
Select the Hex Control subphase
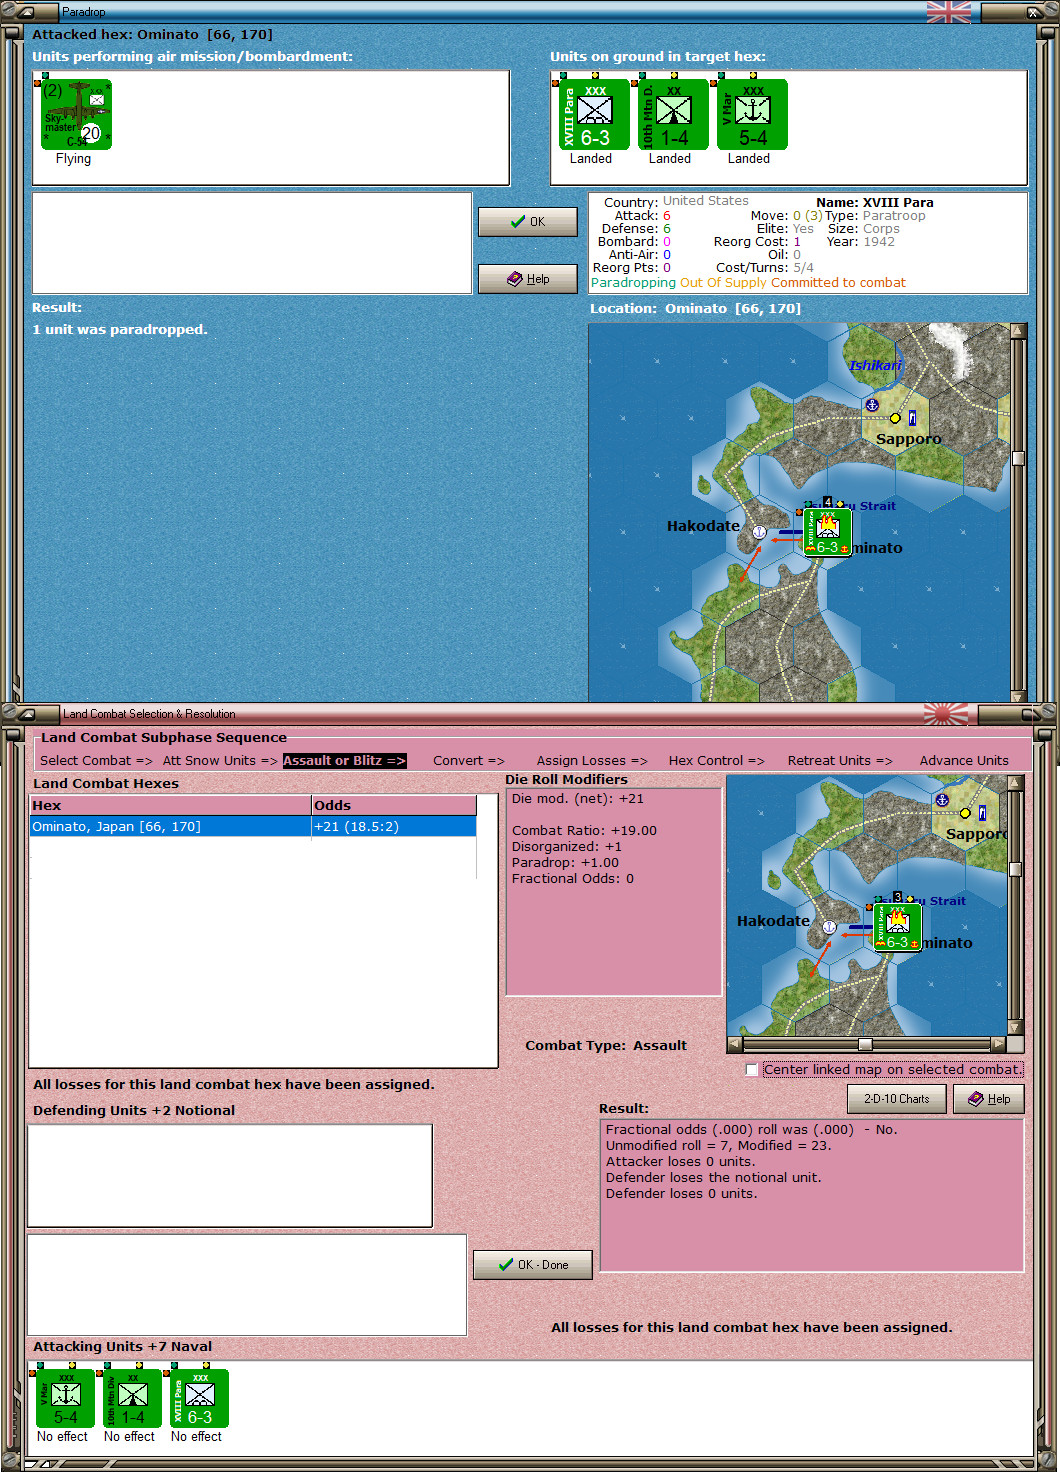(x=716, y=761)
